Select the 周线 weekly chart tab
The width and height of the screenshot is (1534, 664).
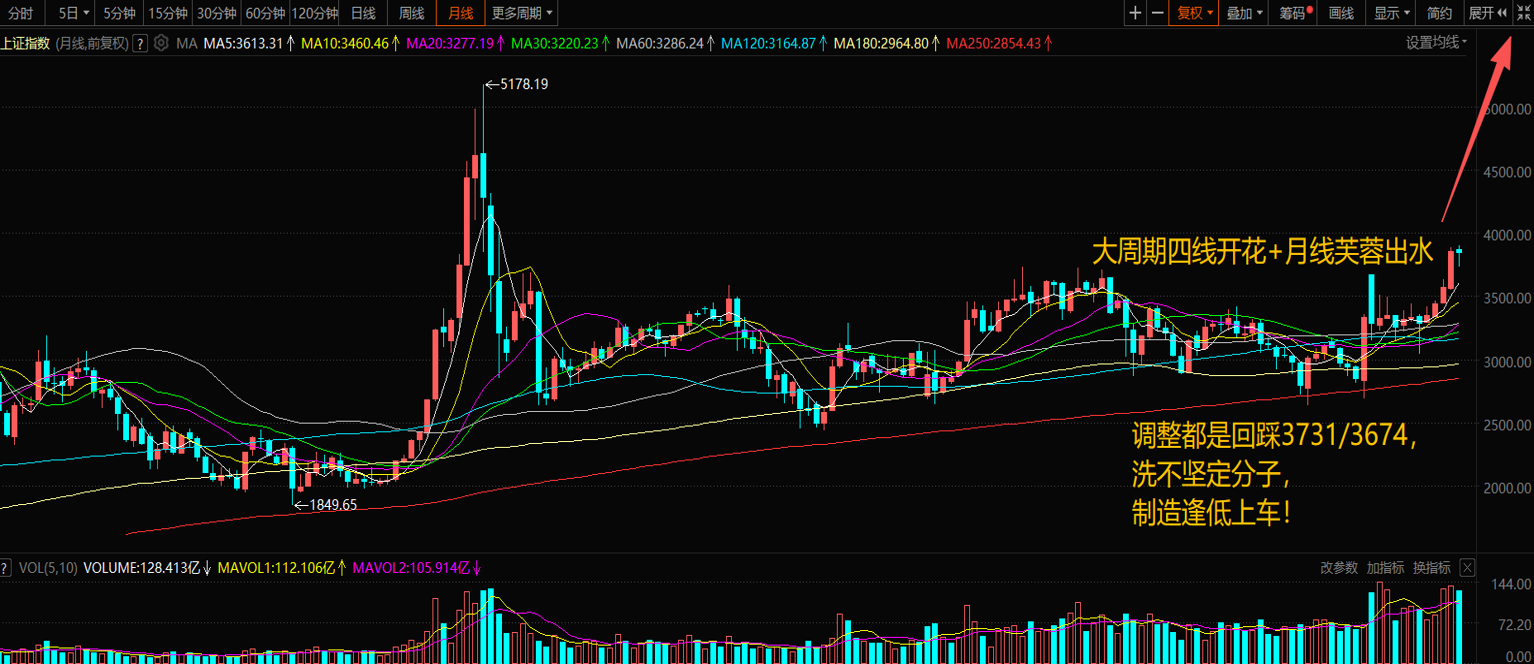[x=412, y=13]
